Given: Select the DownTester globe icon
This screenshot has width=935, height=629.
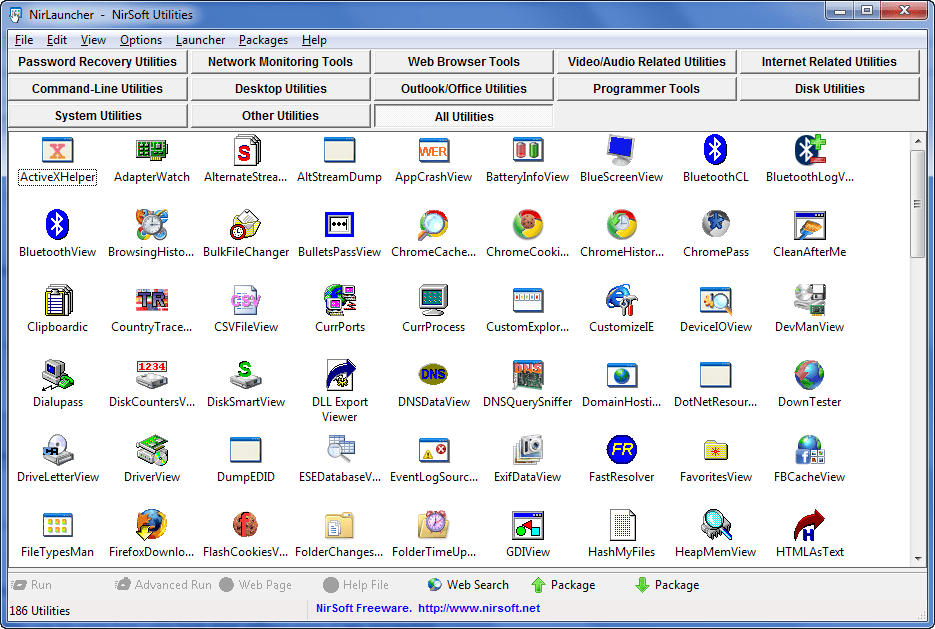Looking at the screenshot, I should [x=809, y=375].
